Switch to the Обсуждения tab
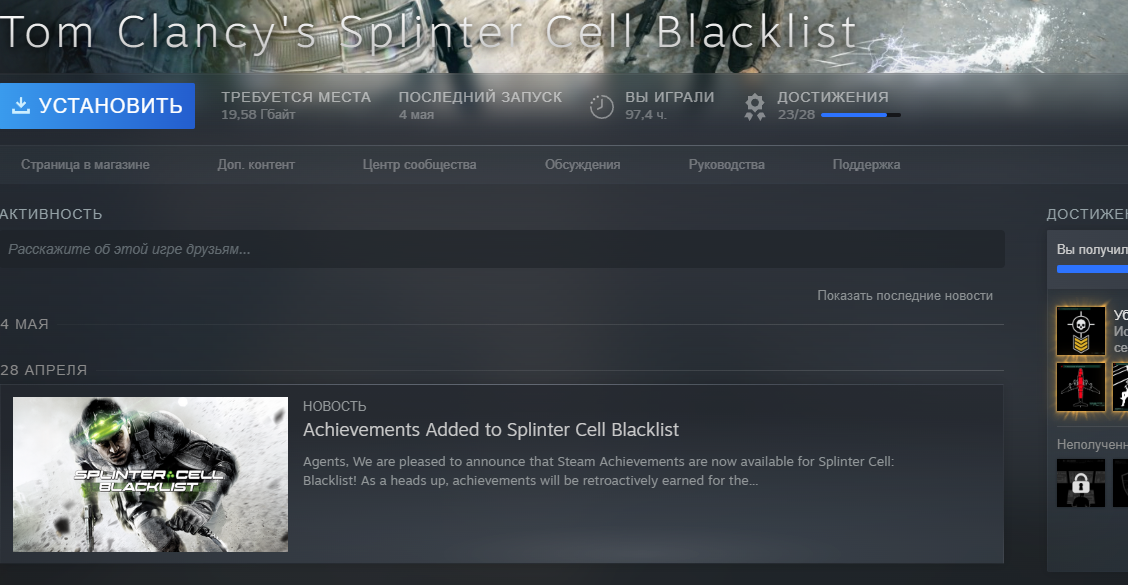The width and height of the screenshot is (1128, 585). coord(583,165)
